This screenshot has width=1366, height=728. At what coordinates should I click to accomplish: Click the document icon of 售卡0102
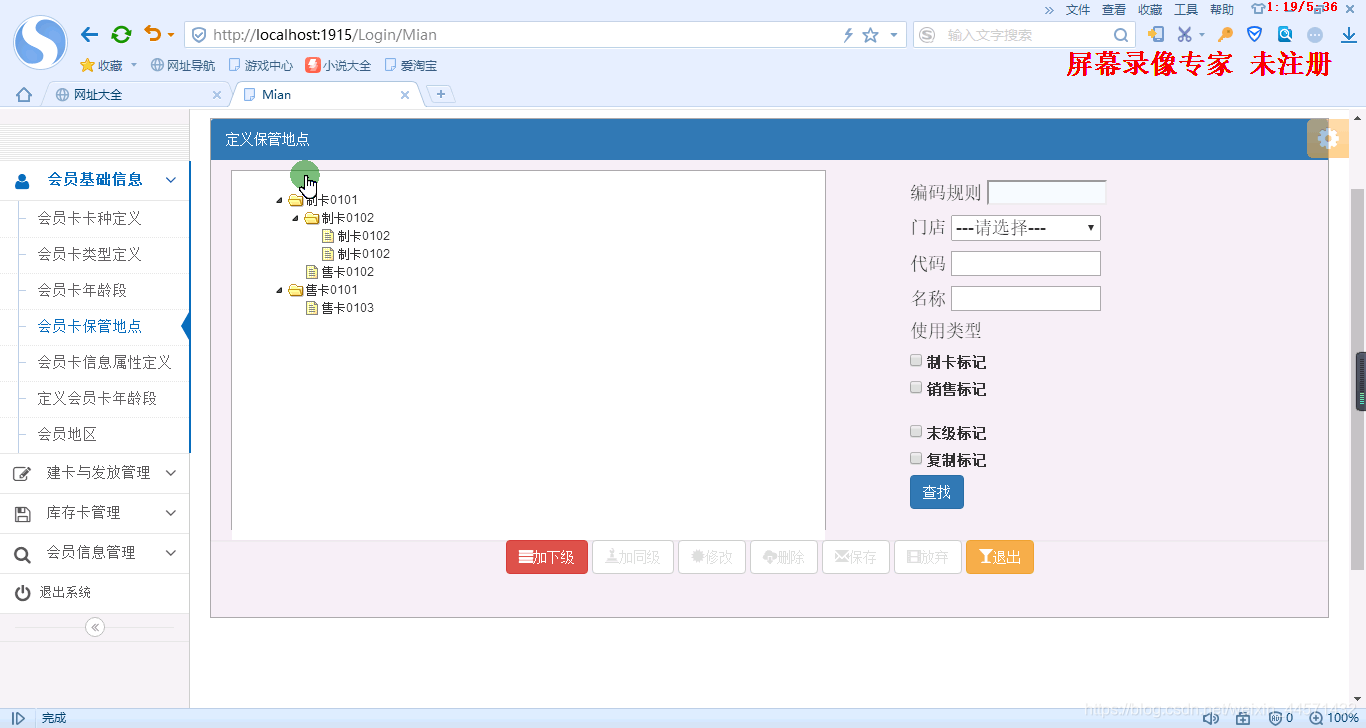(x=311, y=272)
